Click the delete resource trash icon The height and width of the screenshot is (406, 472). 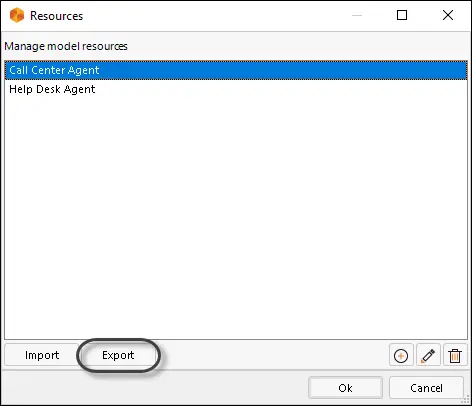click(455, 356)
